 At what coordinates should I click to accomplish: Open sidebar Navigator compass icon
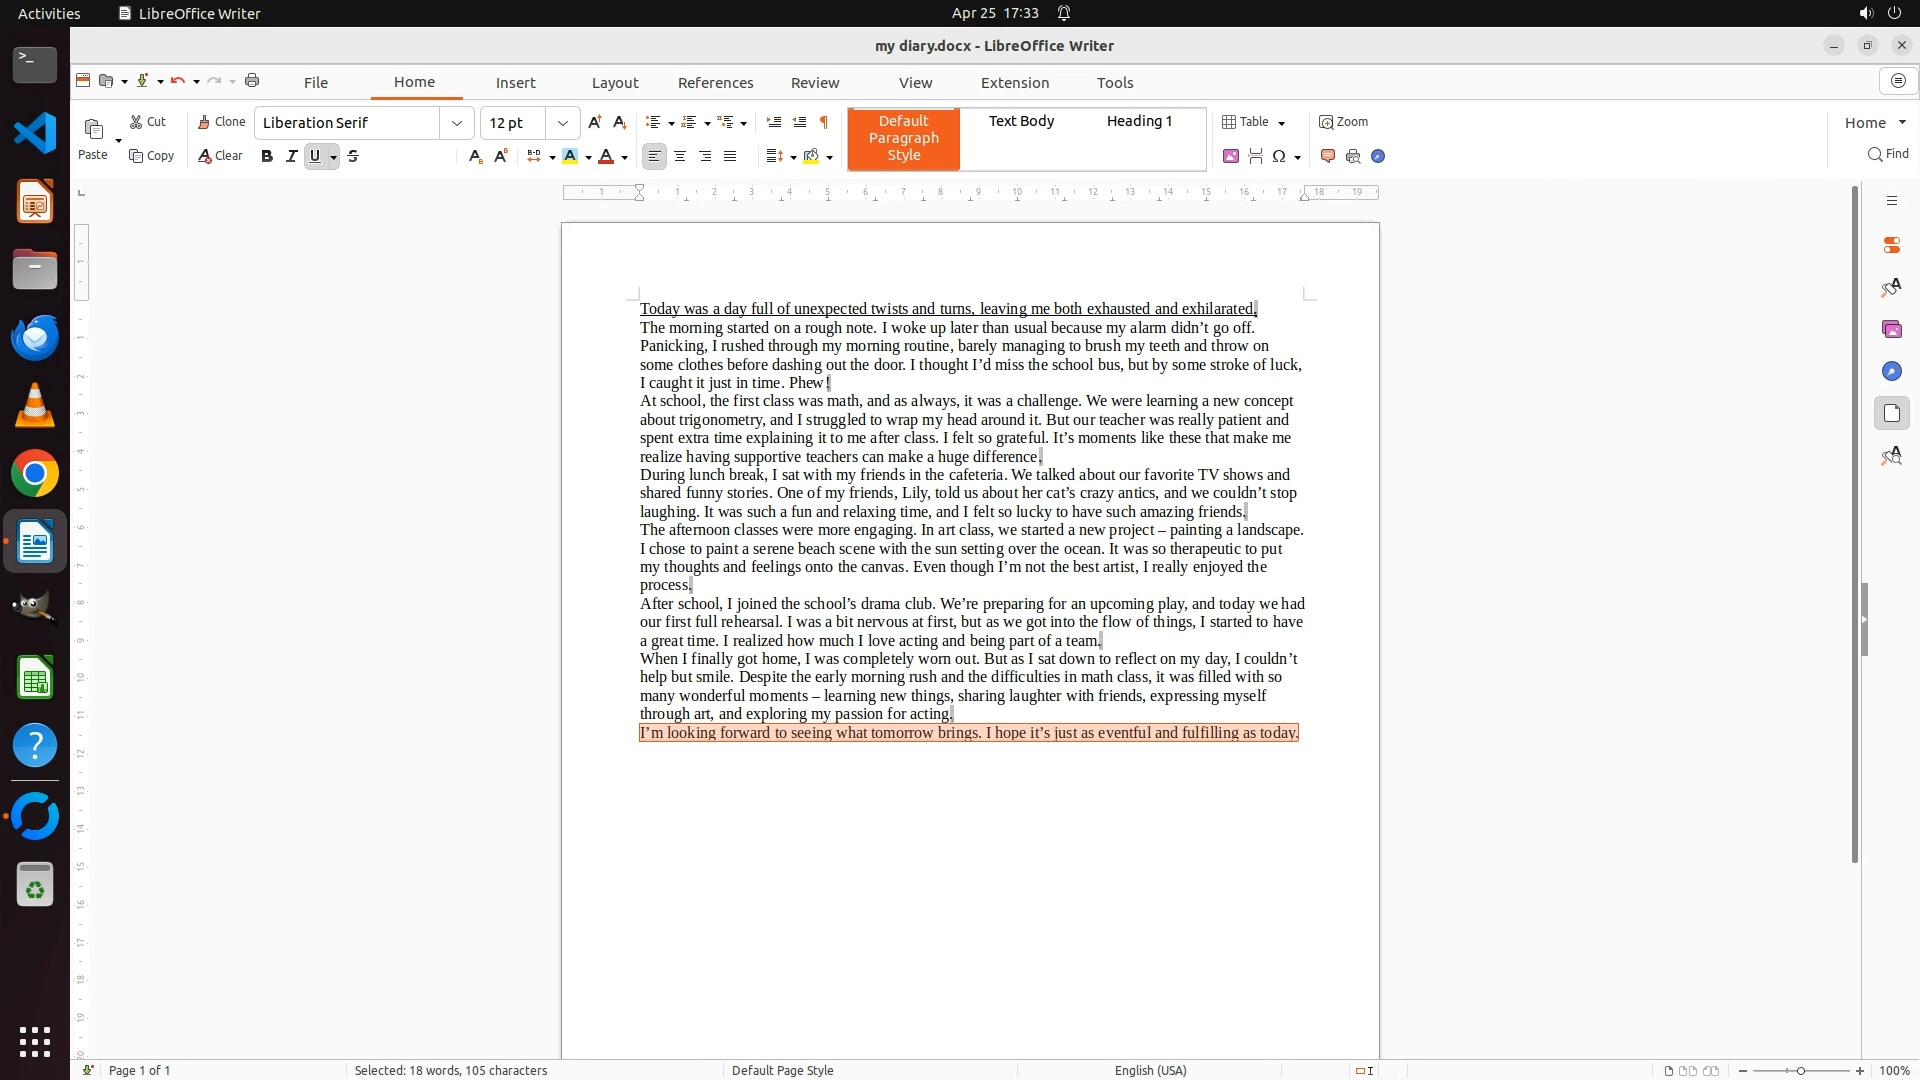(x=1891, y=371)
